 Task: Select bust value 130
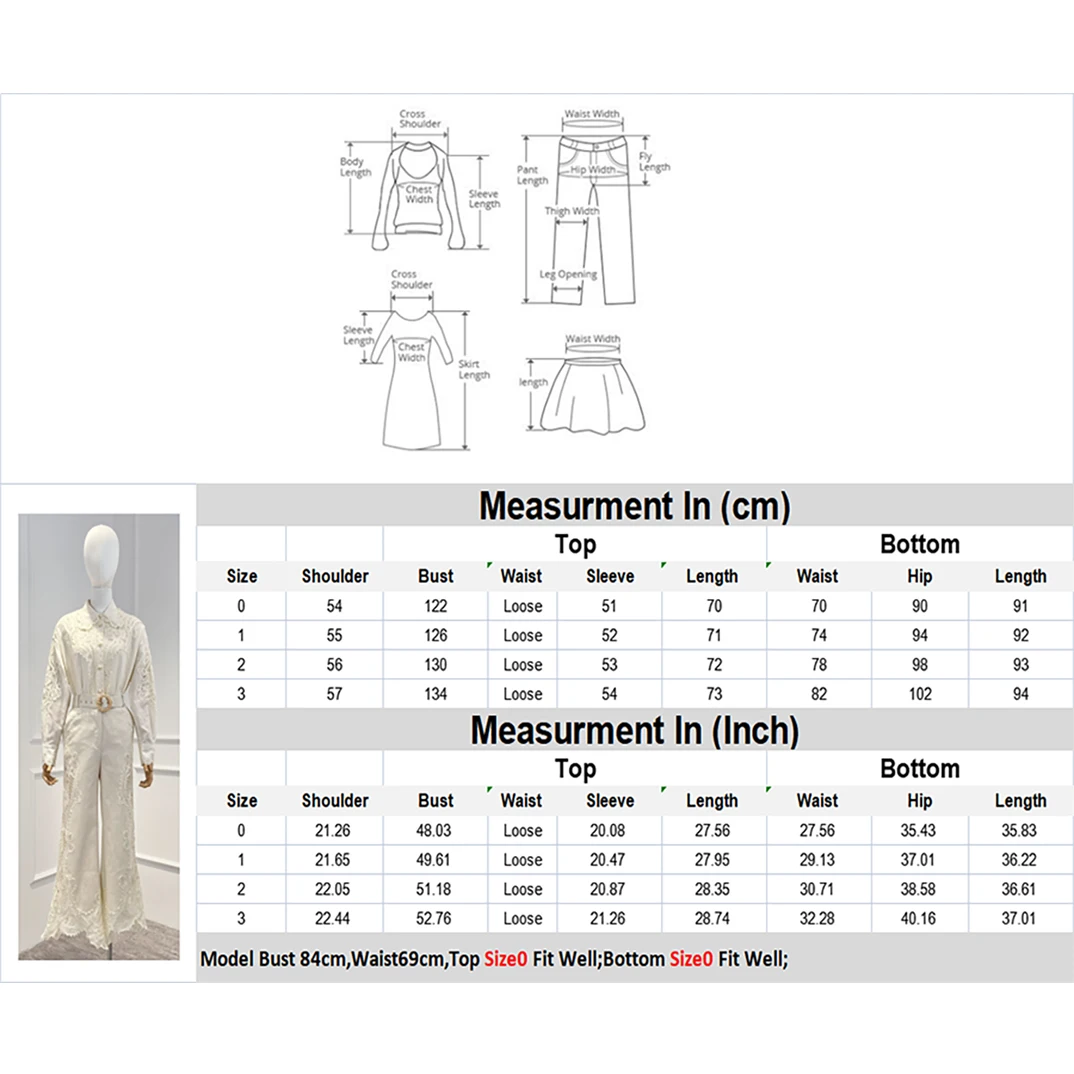click(x=436, y=665)
